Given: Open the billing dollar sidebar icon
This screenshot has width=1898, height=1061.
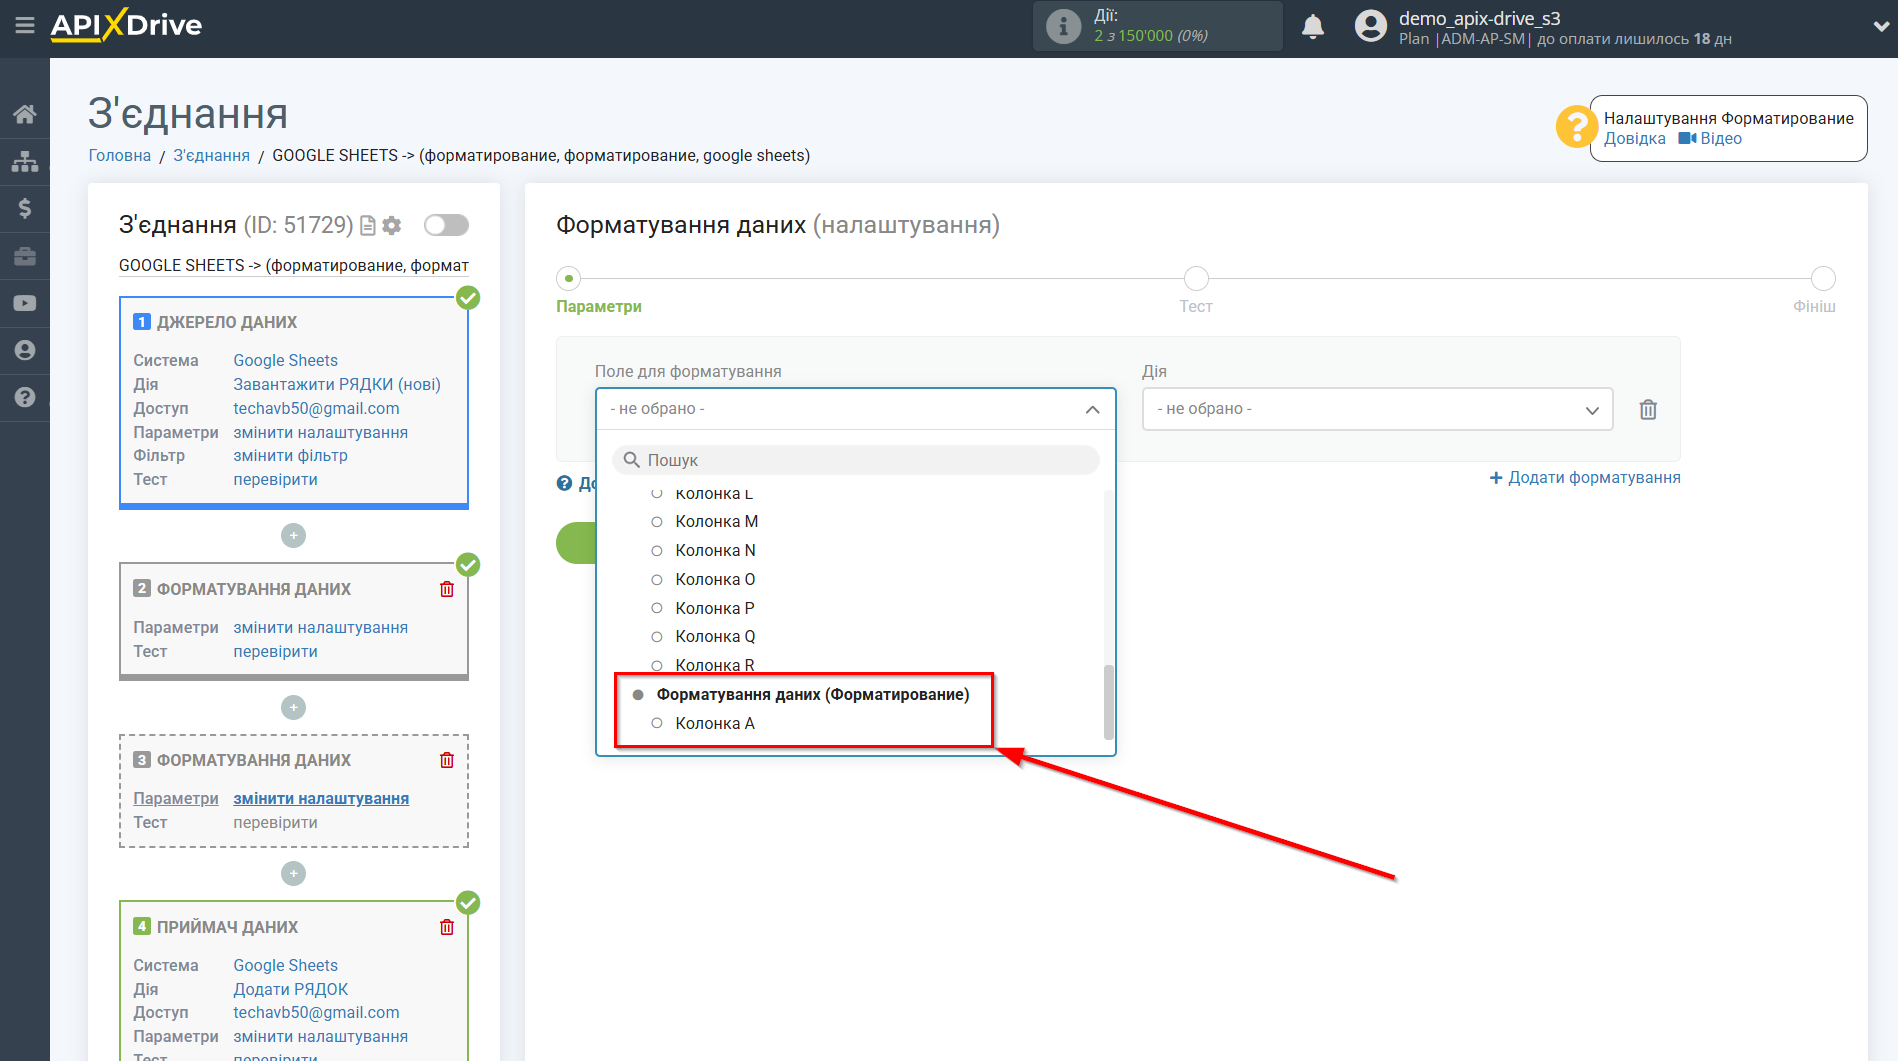Looking at the screenshot, I should coord(25,208).
